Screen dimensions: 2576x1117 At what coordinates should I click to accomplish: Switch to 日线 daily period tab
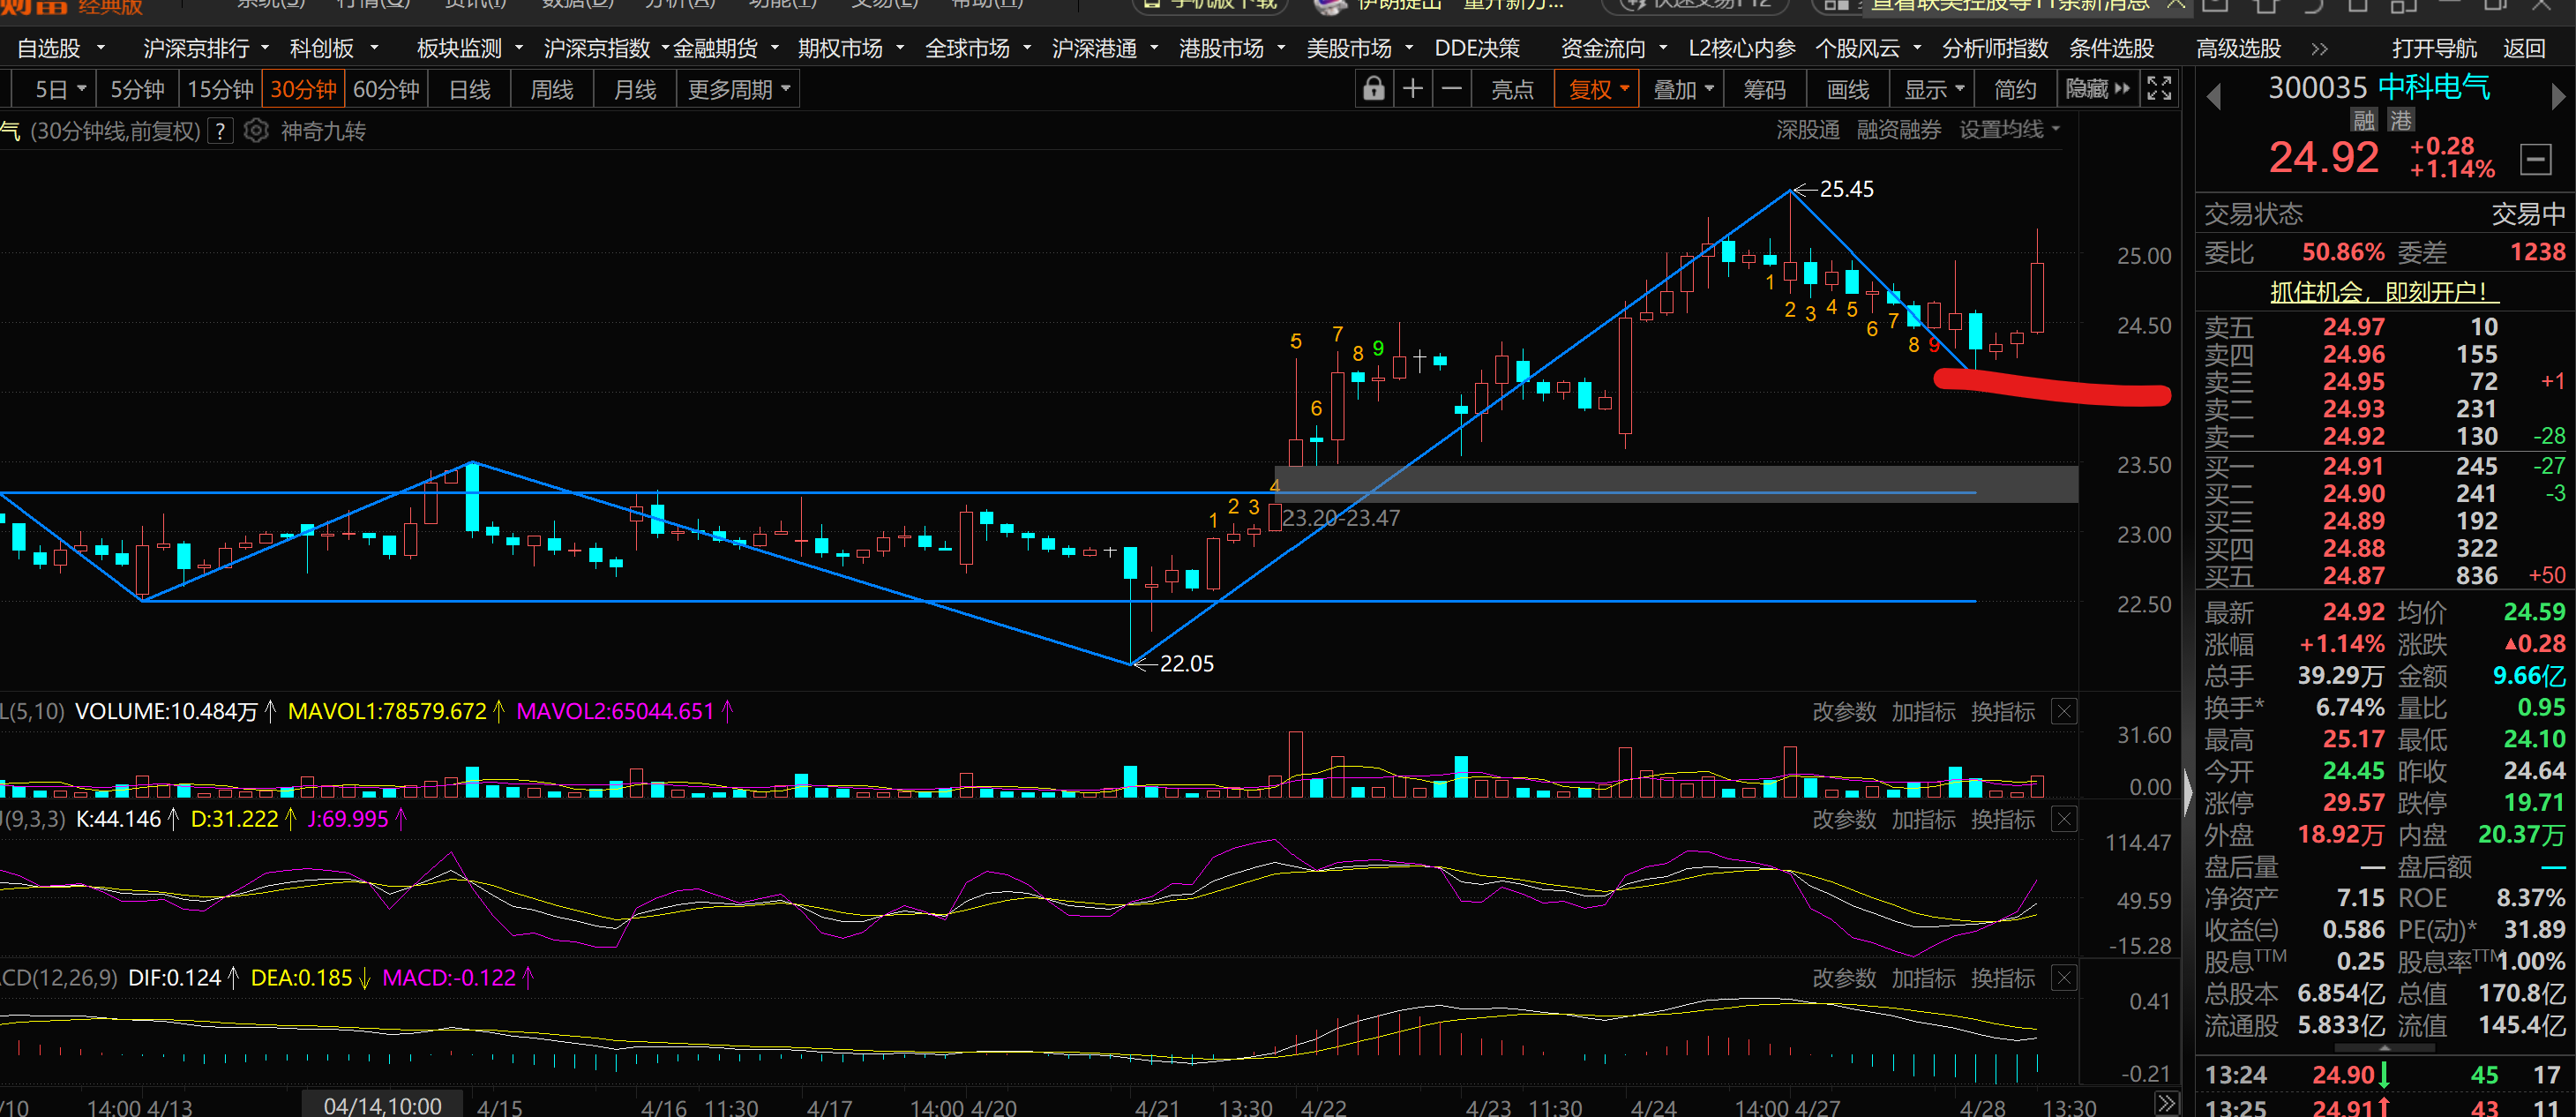click(469, 90)
